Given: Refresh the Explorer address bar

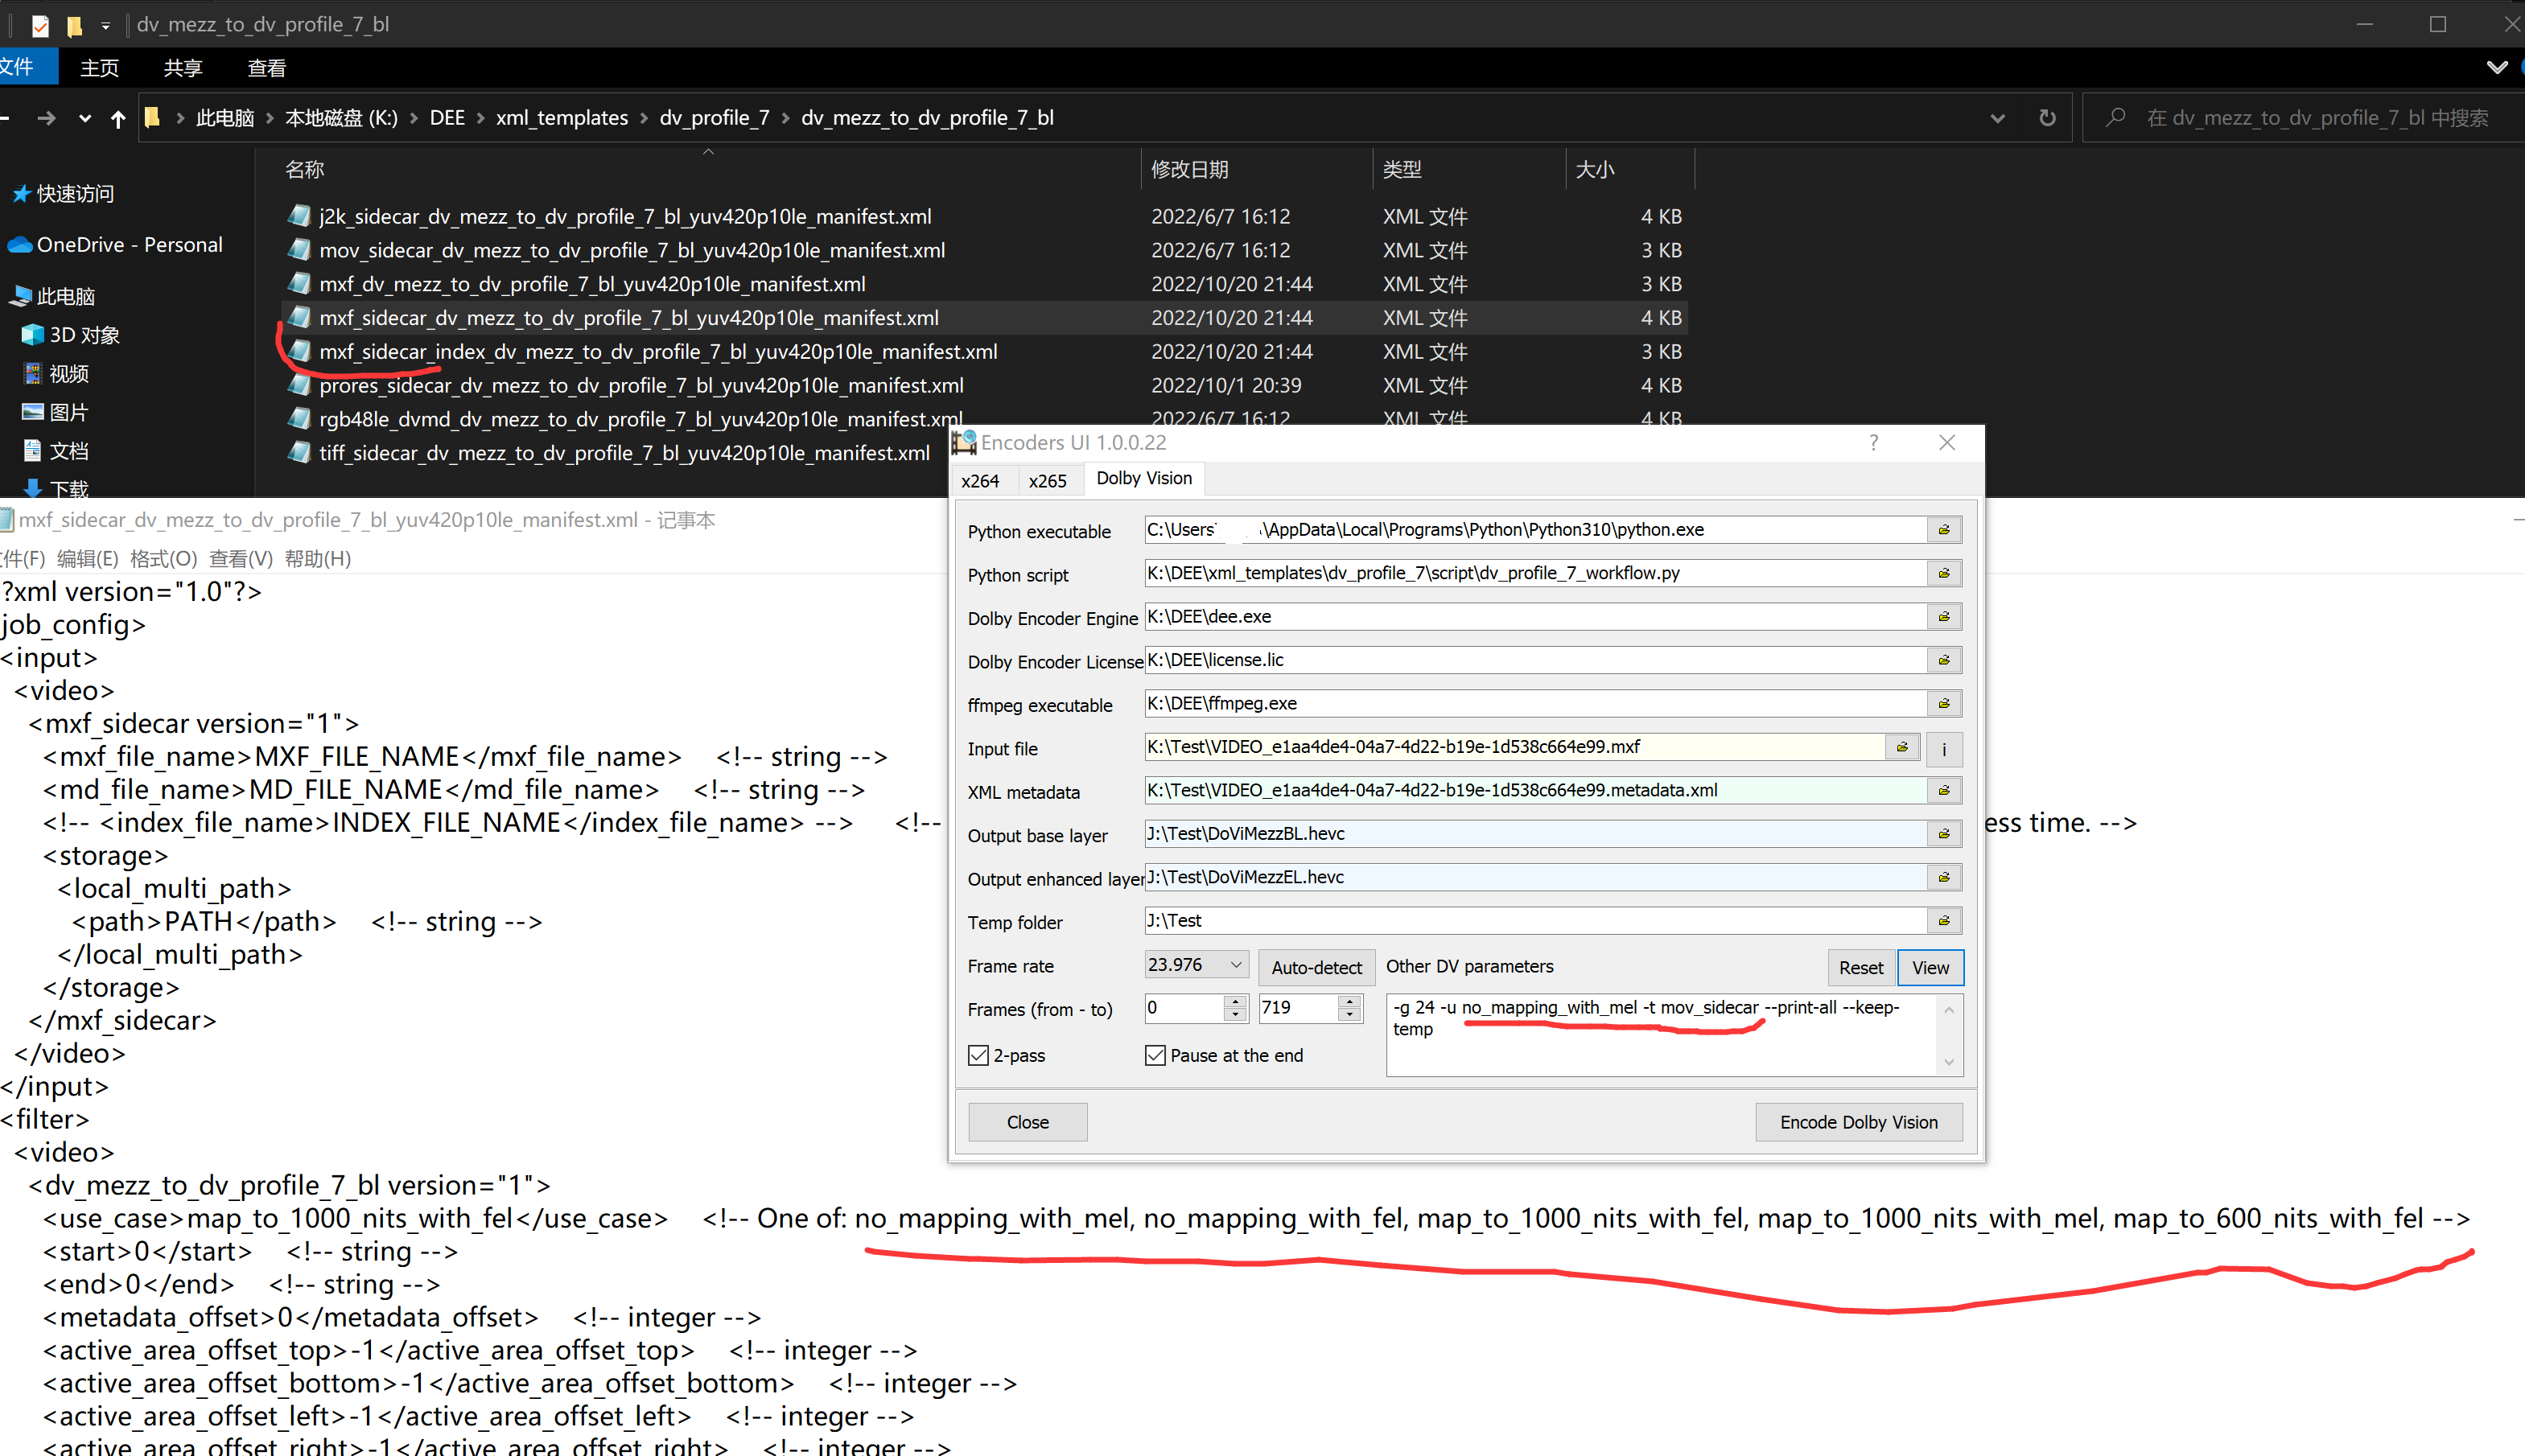Looking at the screenshot, I should 2047,117.
